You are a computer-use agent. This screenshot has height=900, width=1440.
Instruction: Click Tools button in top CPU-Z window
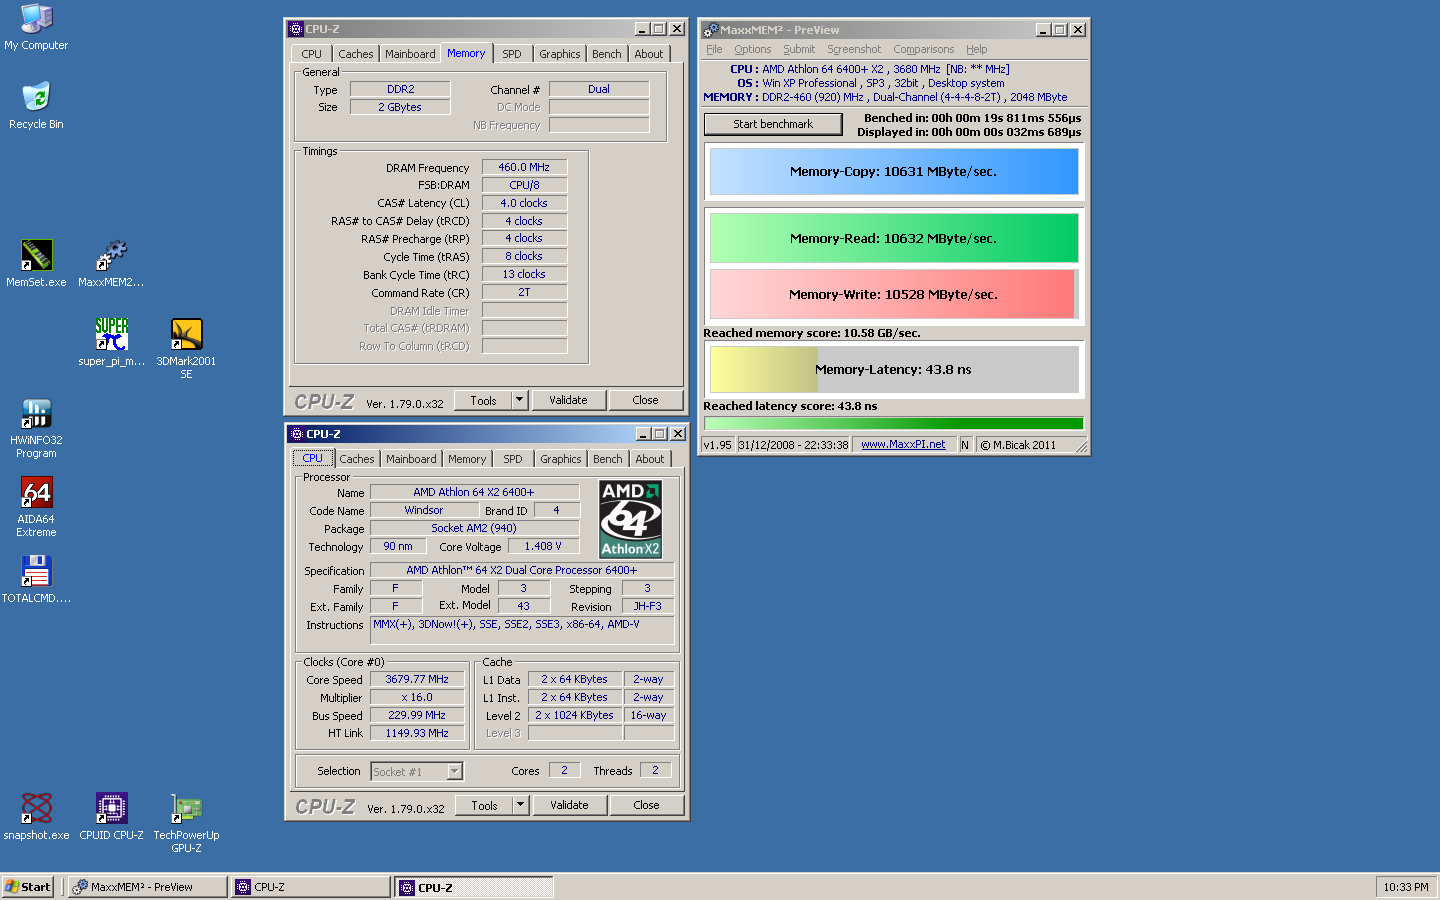(483, 400)
